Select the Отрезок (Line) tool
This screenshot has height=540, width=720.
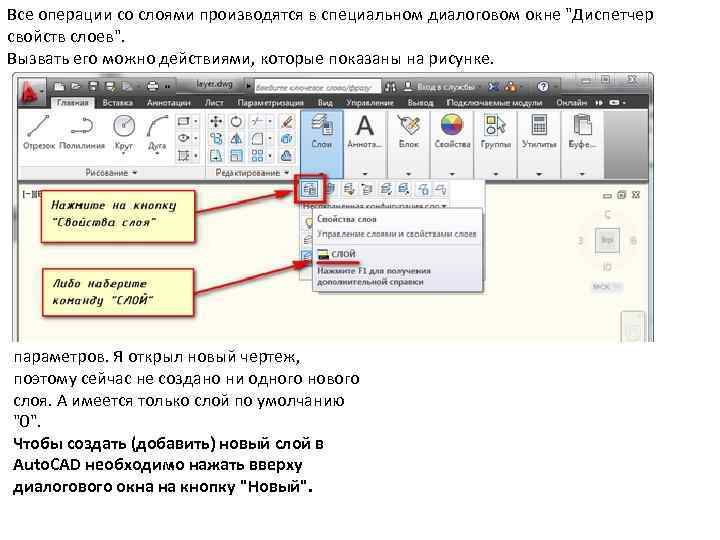(x=39, y=132)
